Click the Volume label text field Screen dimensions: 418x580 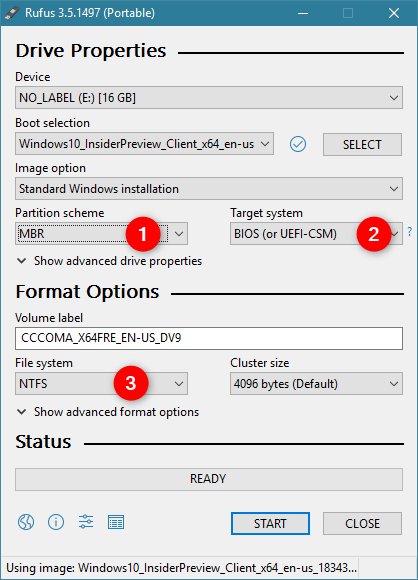click(x=209, y=338)
